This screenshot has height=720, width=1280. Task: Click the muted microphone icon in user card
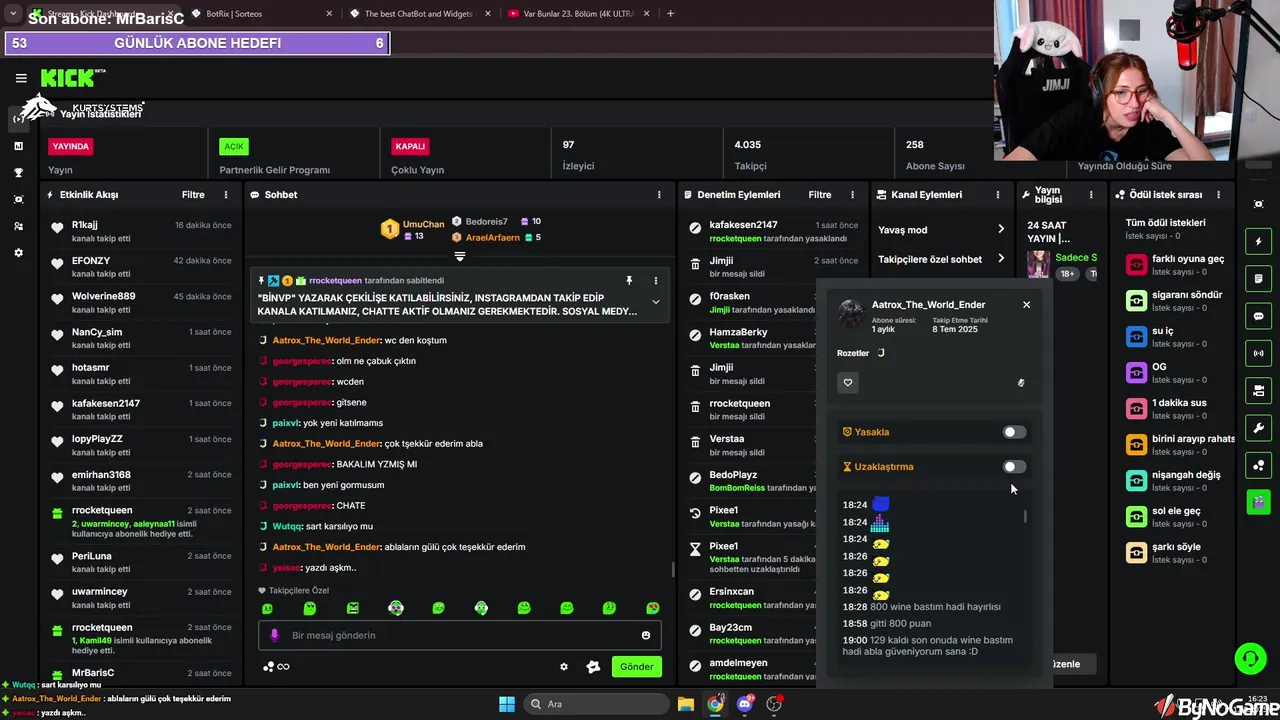(x=1021, y=382)
